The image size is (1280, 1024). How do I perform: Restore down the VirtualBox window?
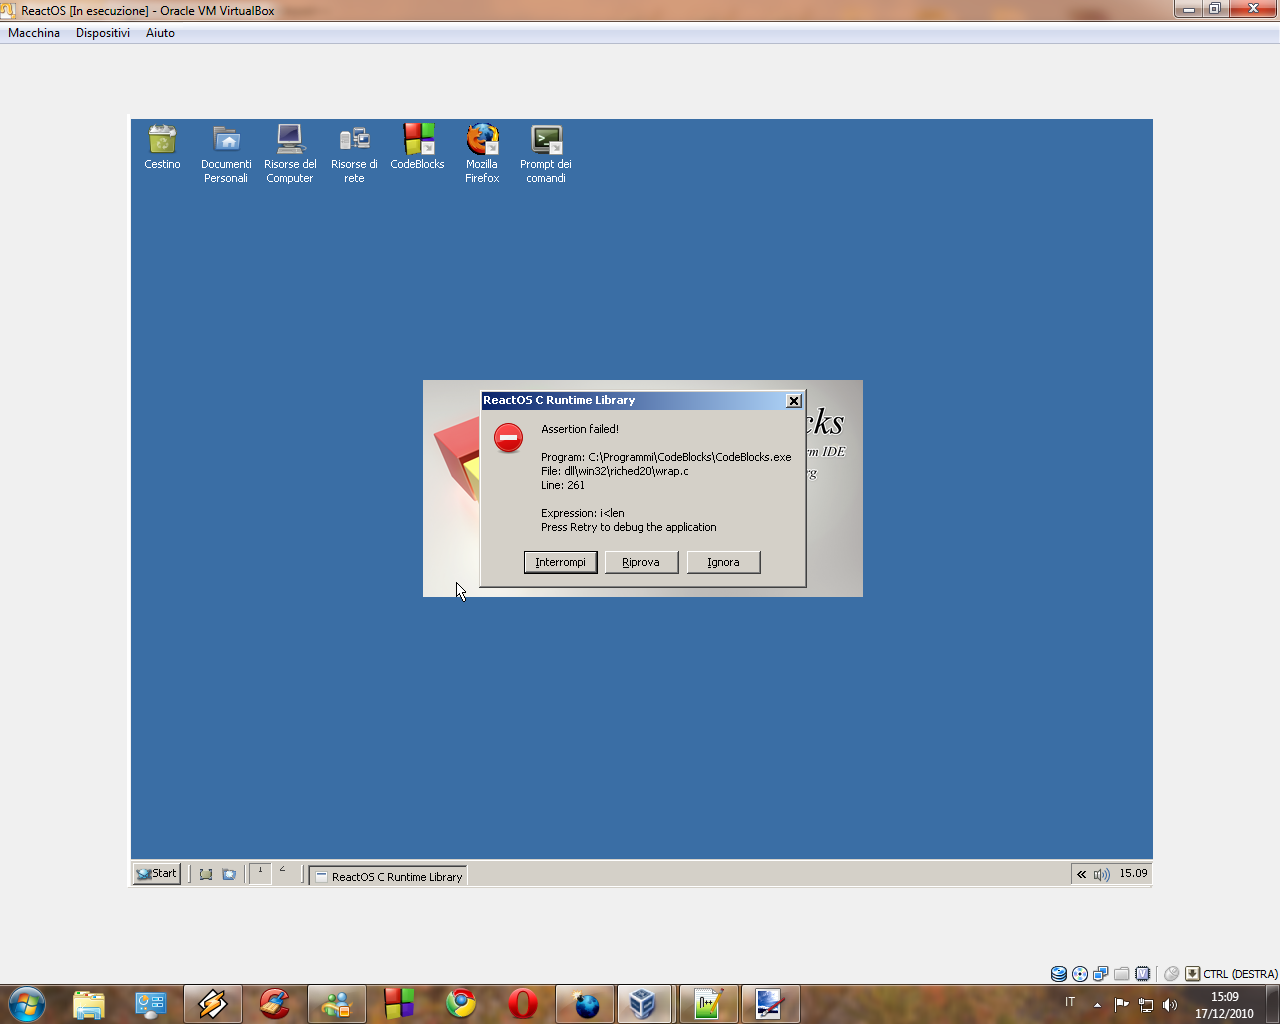coord(1215,9)
